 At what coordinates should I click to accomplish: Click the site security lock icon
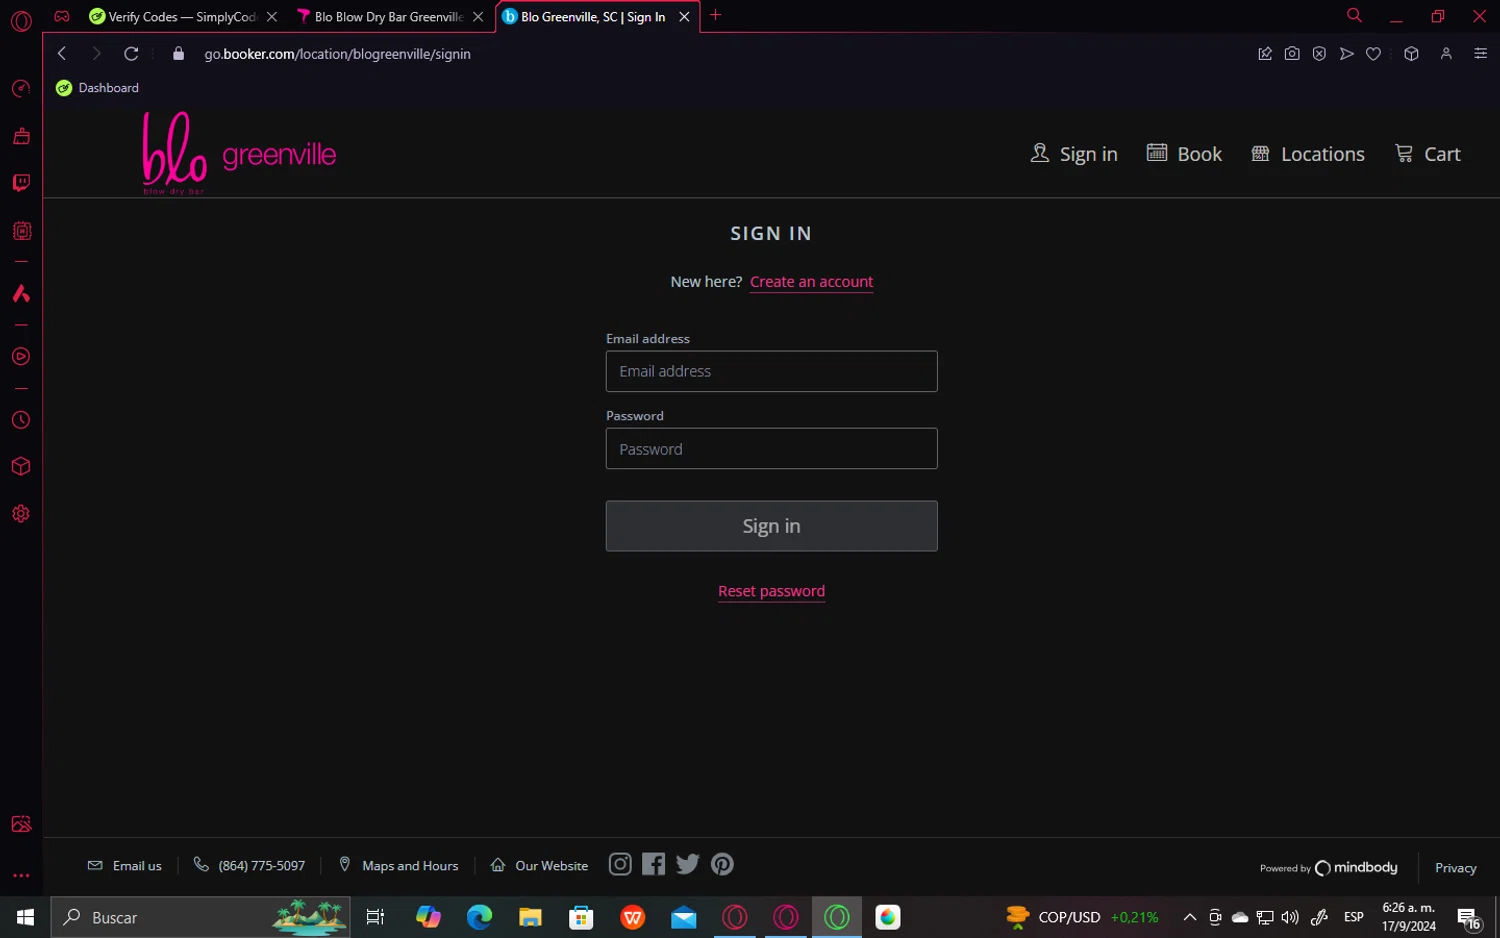click(x=179, y=54)
